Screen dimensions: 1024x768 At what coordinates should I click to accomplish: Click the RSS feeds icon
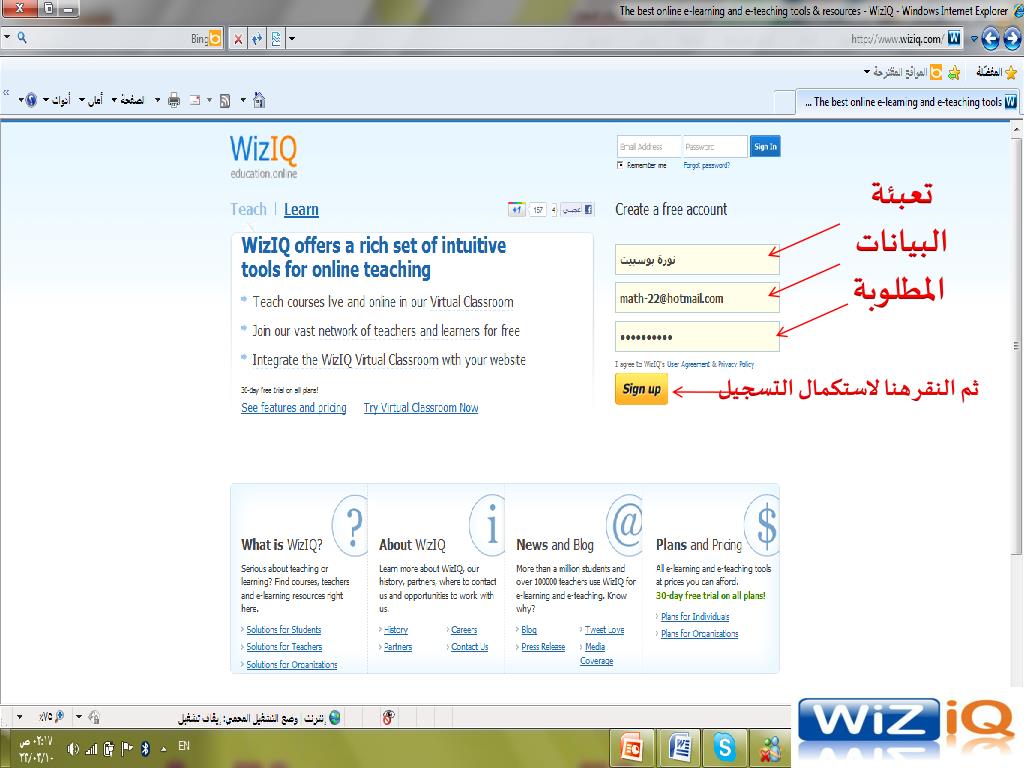pos(225,101)
